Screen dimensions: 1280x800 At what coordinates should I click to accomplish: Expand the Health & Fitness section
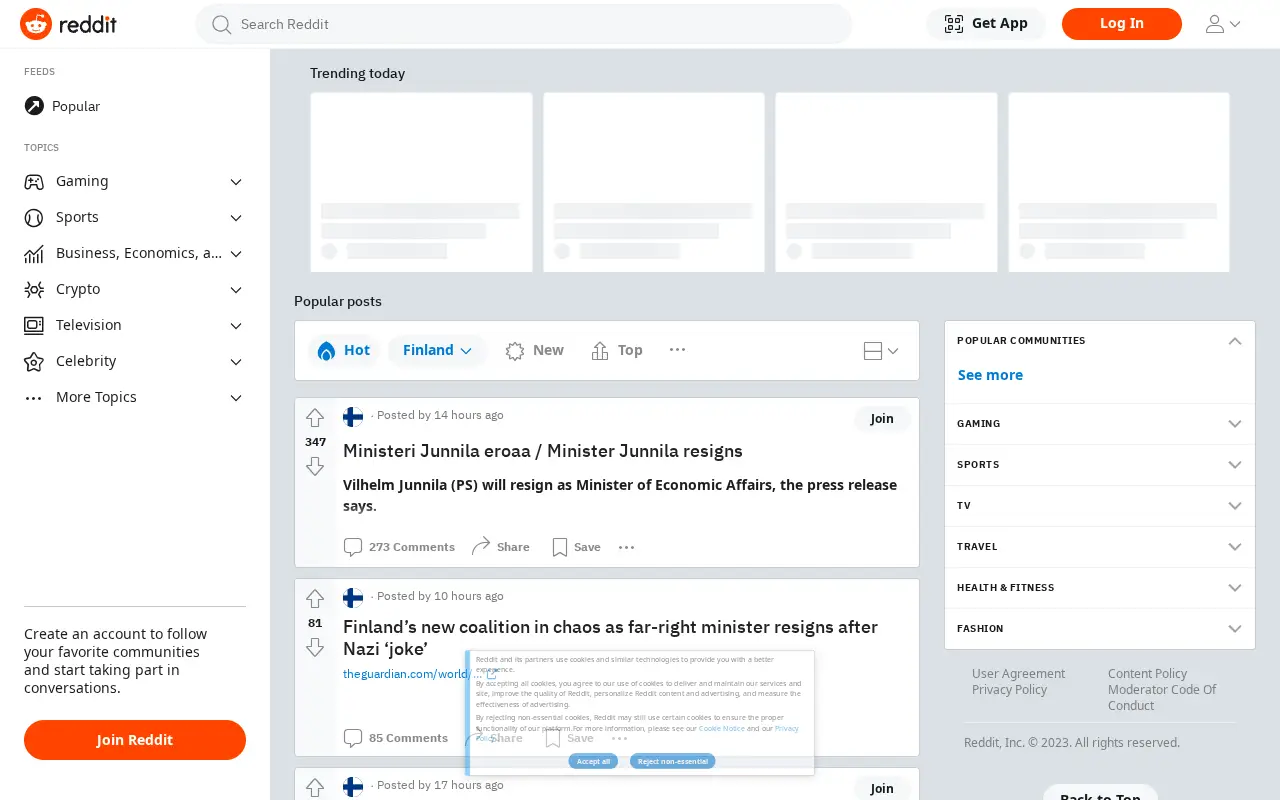click(x=1100, y=588)
